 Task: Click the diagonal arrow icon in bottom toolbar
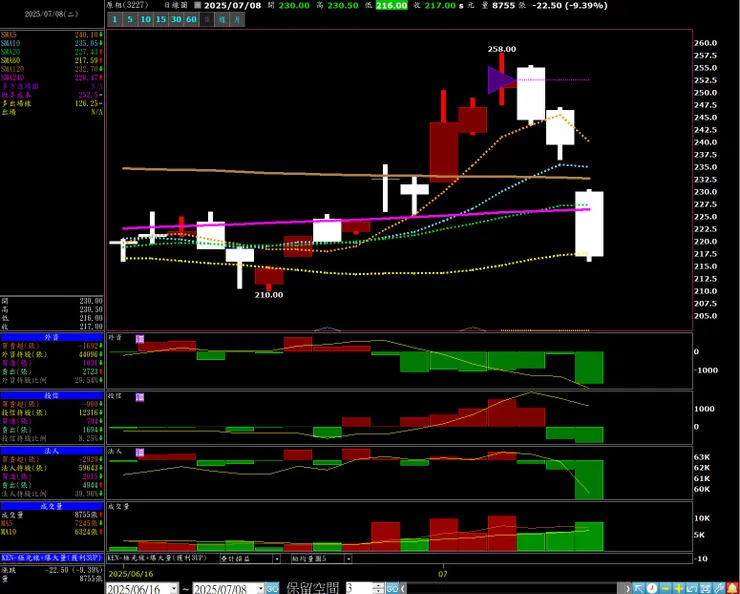click(639, 588)
